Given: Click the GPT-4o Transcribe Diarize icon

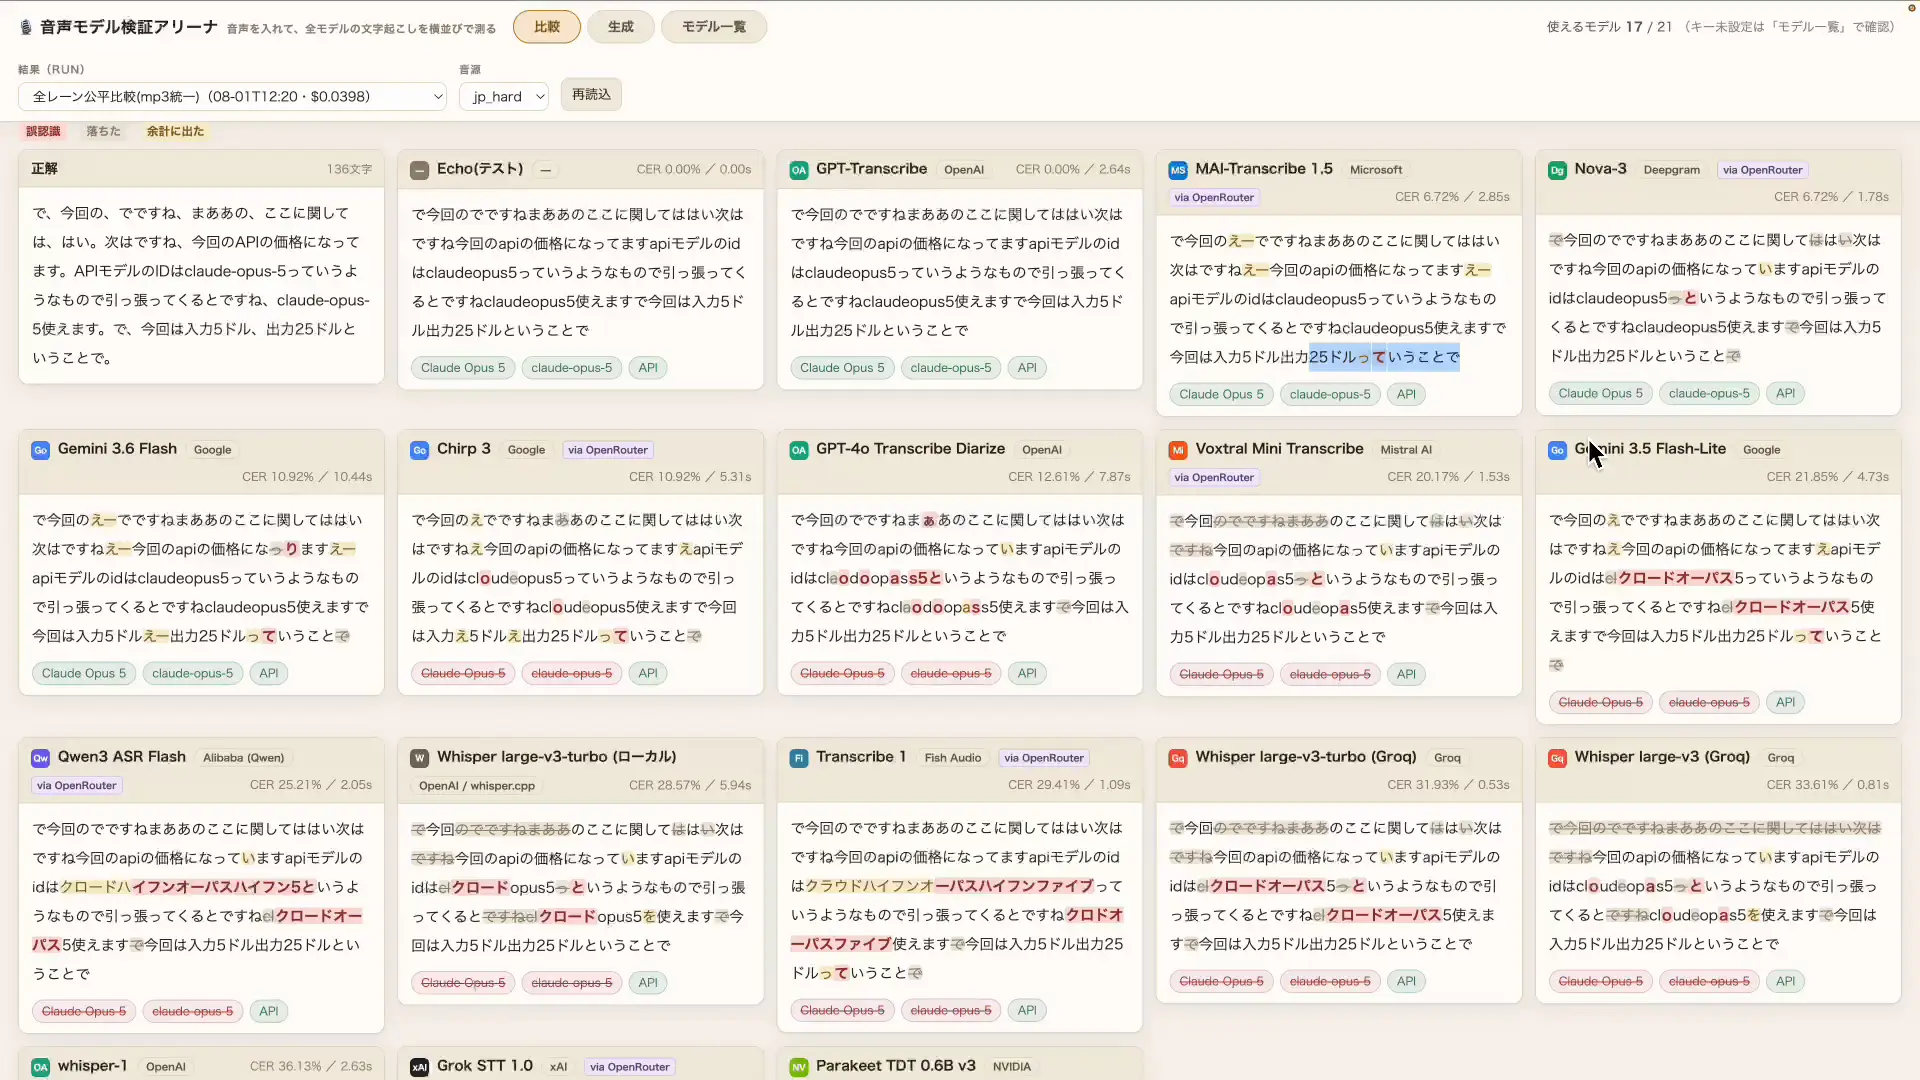Looking at the screenshot, I should pyautogui.click(x=798, y=450).
